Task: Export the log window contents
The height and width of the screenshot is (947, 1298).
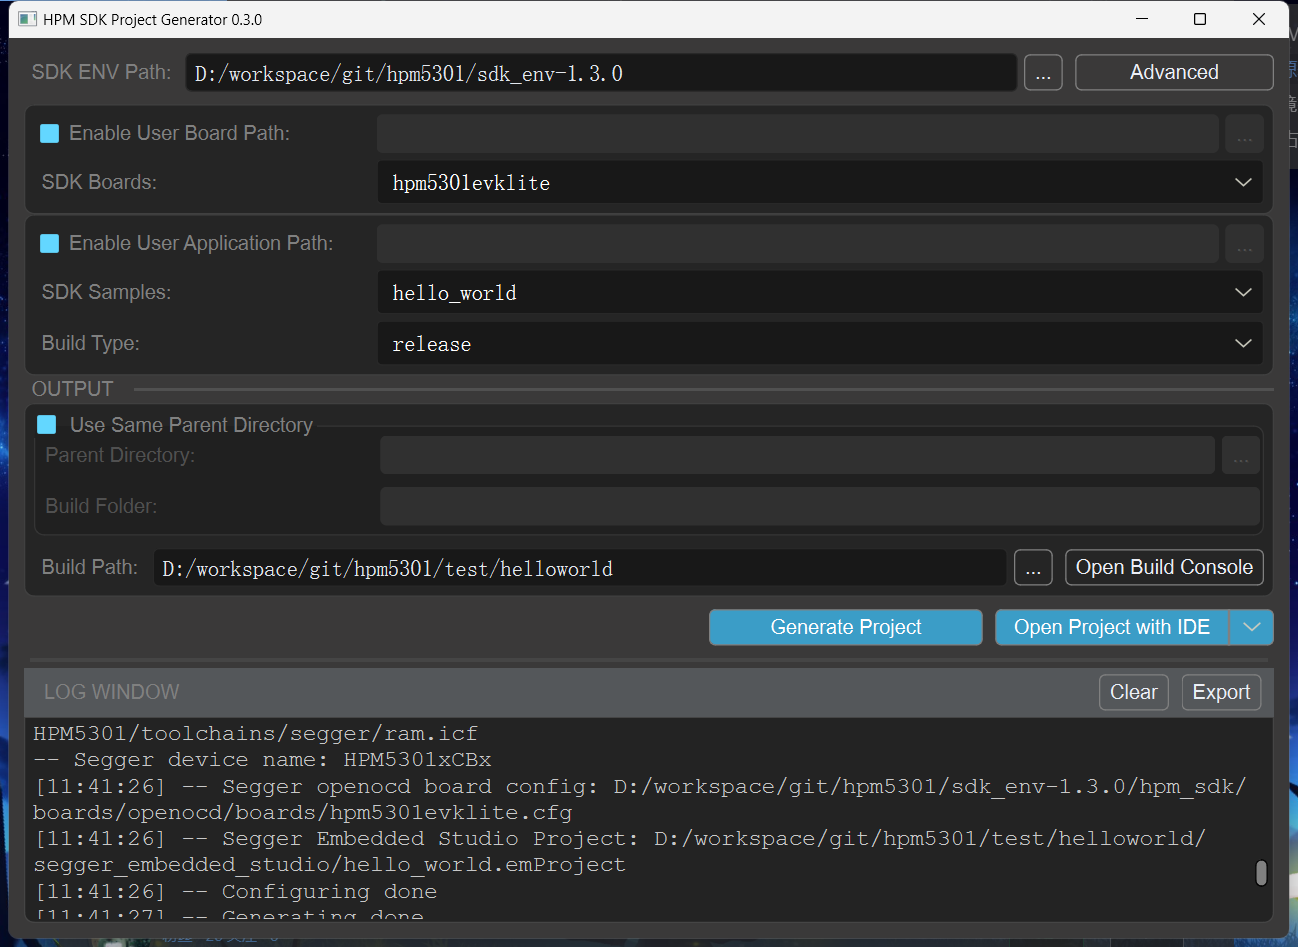Action: click(x=1221, y=692)
